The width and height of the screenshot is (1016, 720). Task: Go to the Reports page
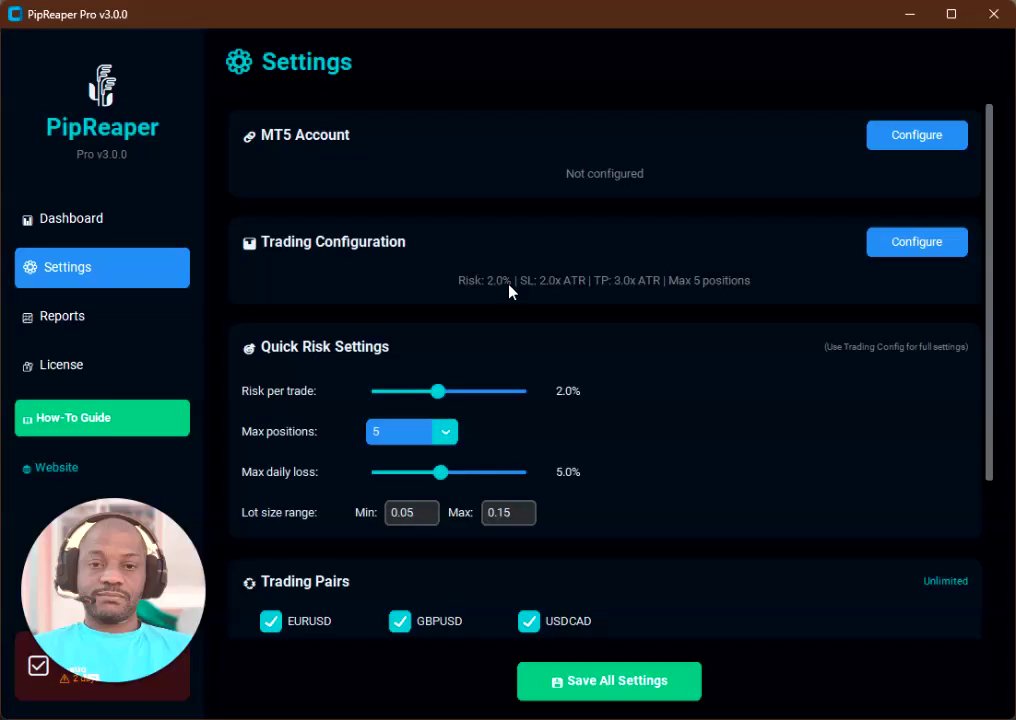102,316
